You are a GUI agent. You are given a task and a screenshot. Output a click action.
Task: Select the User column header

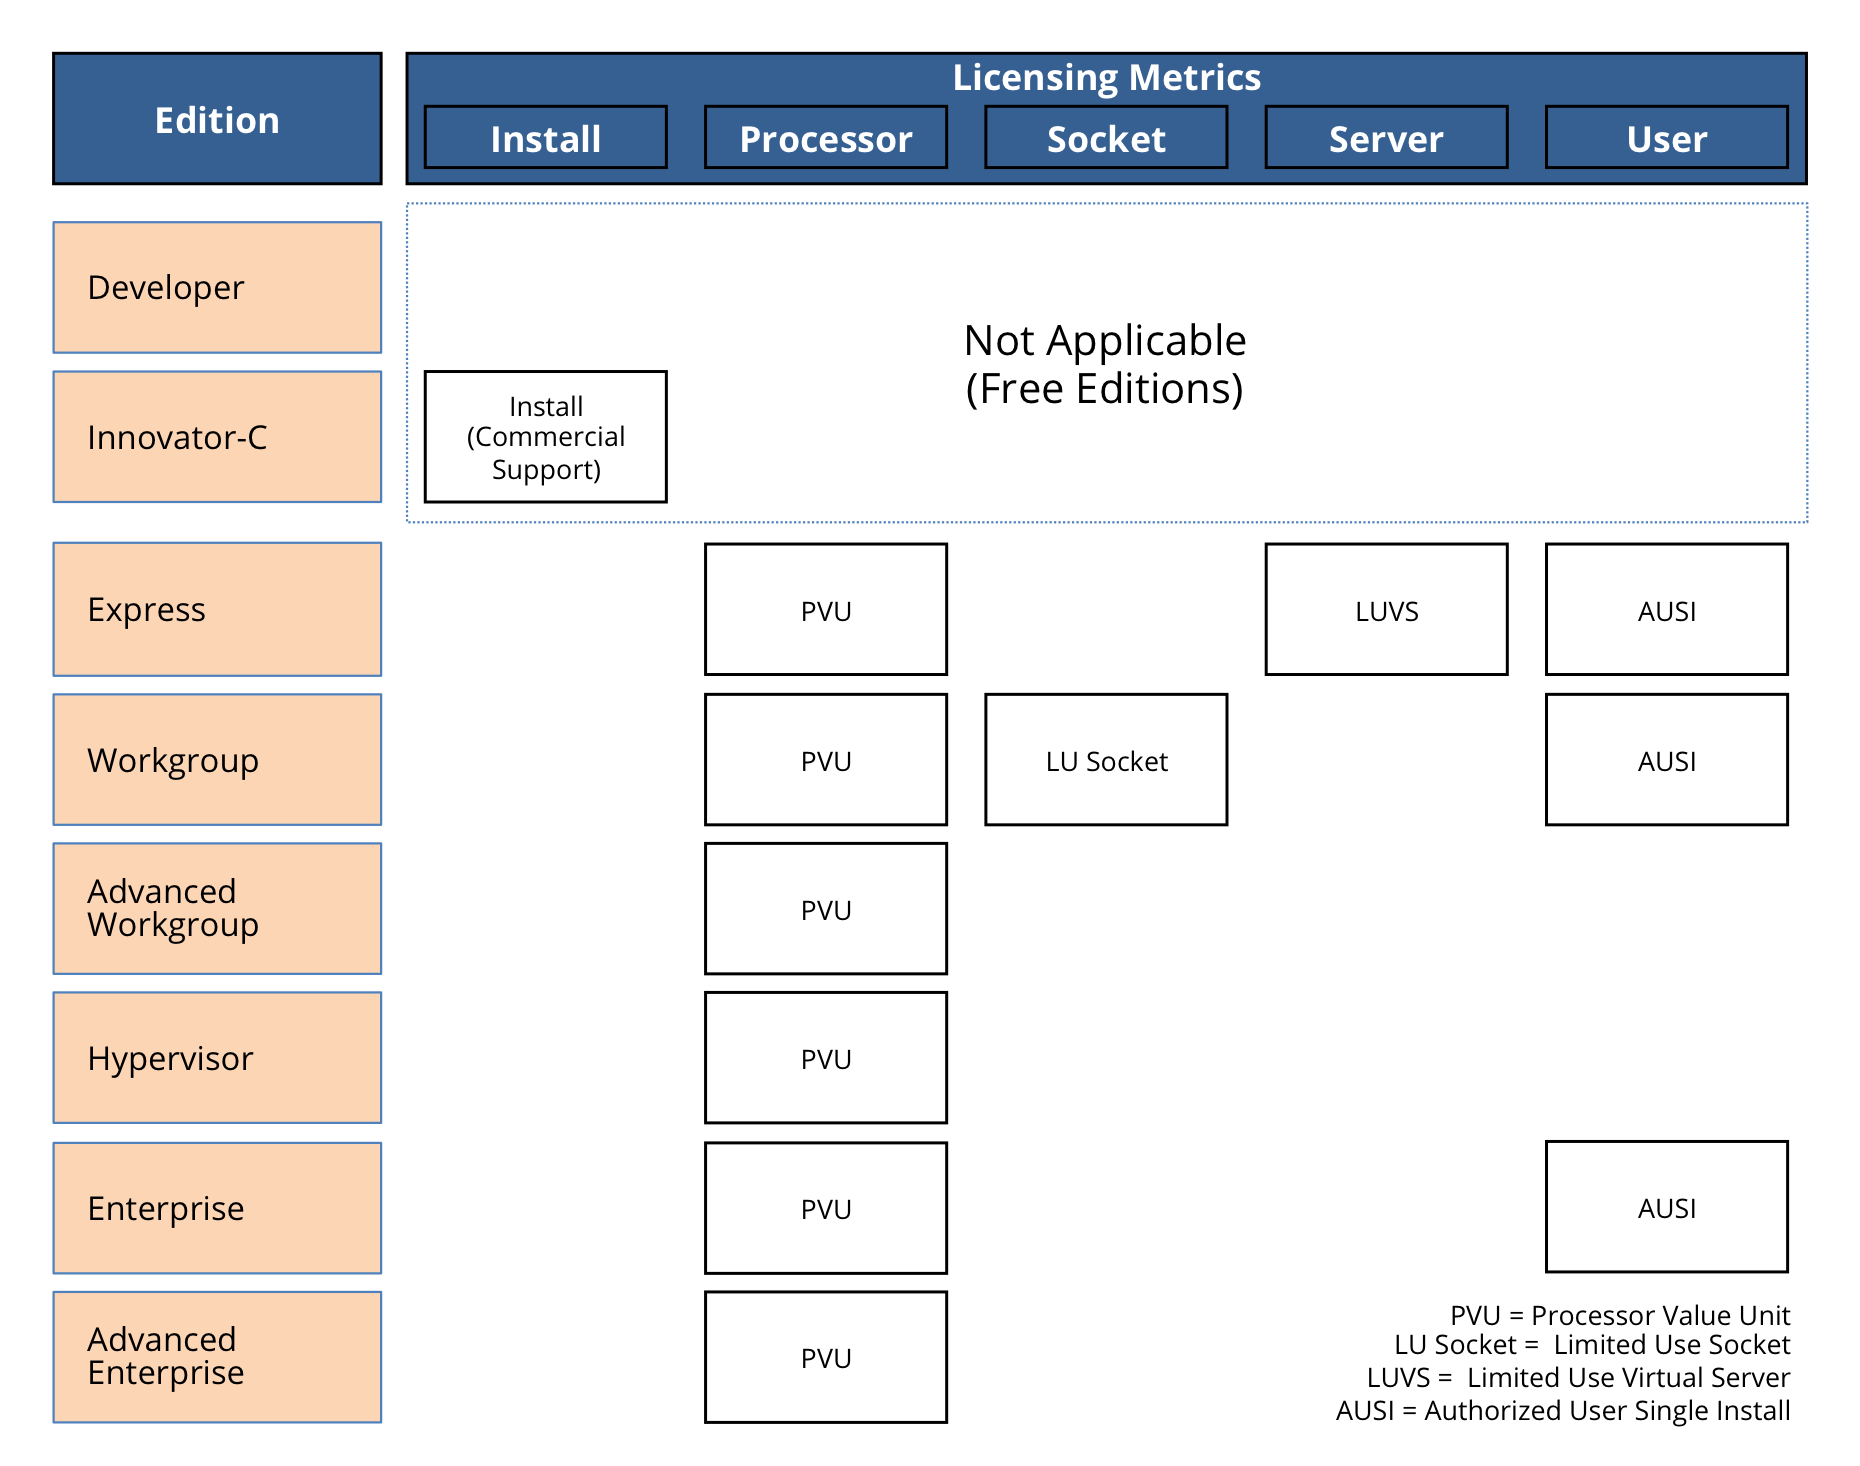[1666, 138]
